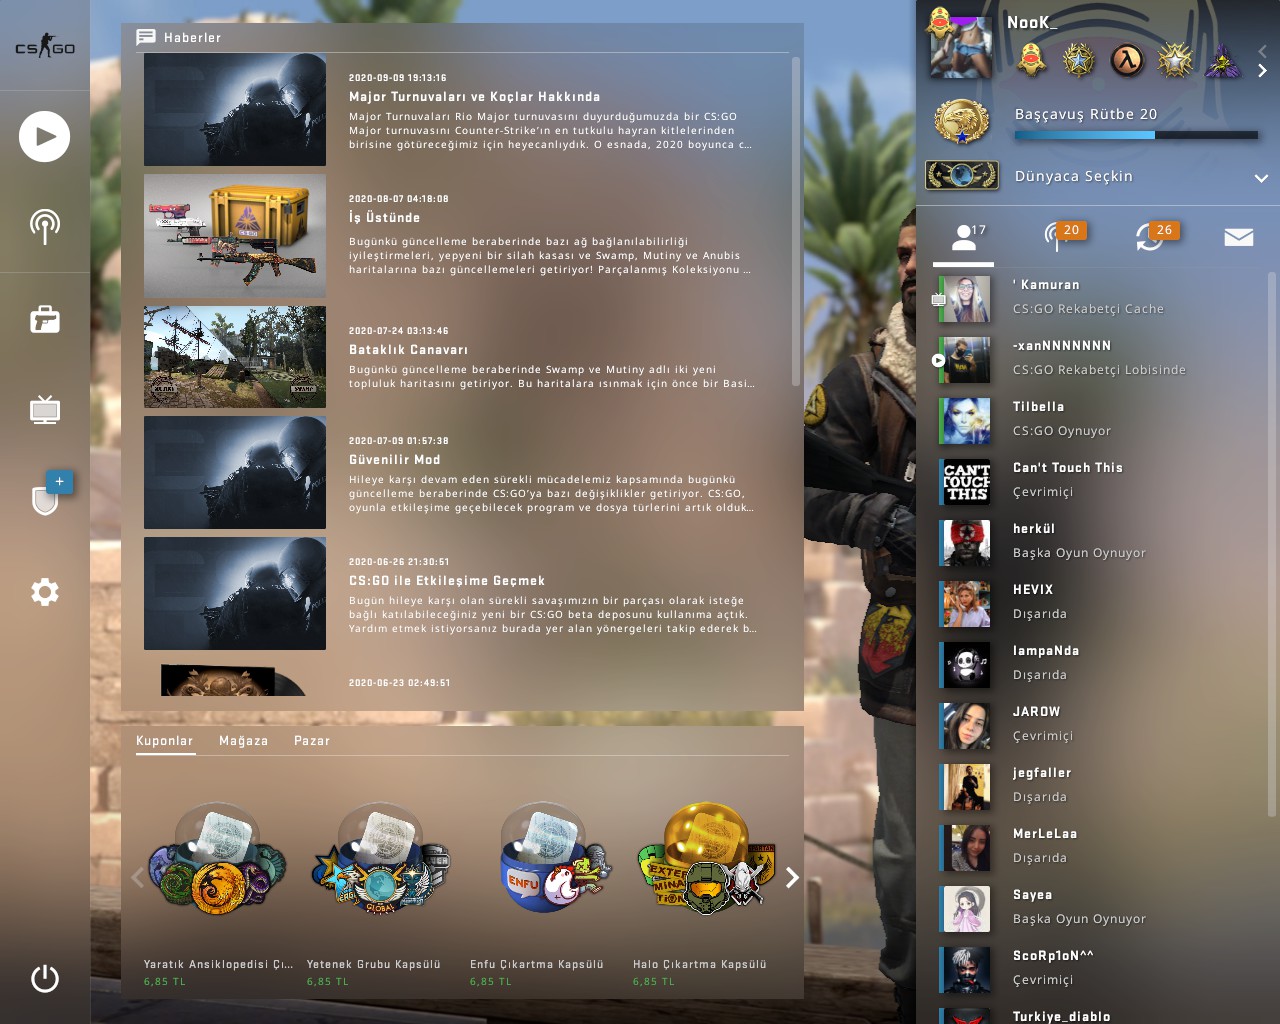Click the power quit icon
Viewport: 1280px width, 1024px height.
pos(45,978)
